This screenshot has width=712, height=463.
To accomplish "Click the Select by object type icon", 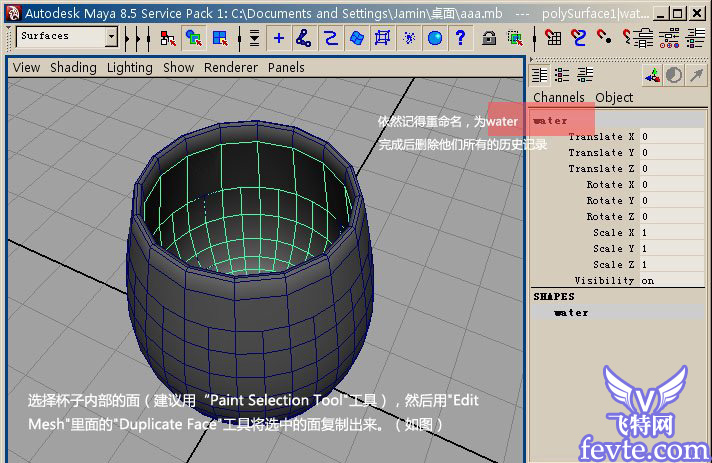I will click(194, 38).
